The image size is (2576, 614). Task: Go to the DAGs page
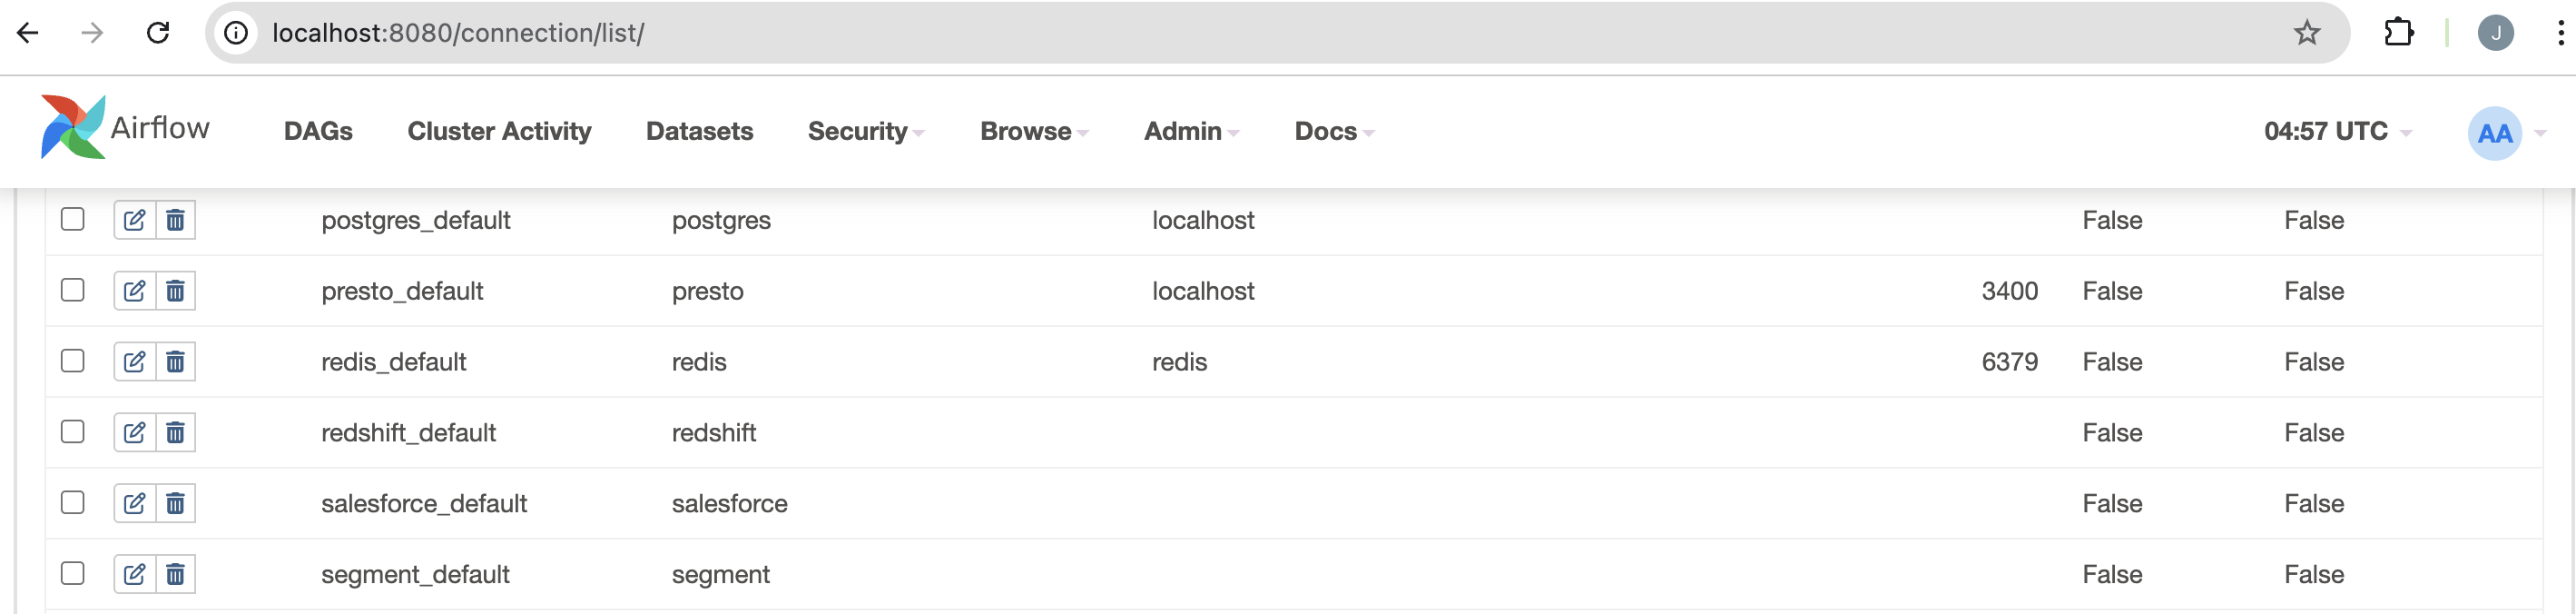(x=318, y=131)
